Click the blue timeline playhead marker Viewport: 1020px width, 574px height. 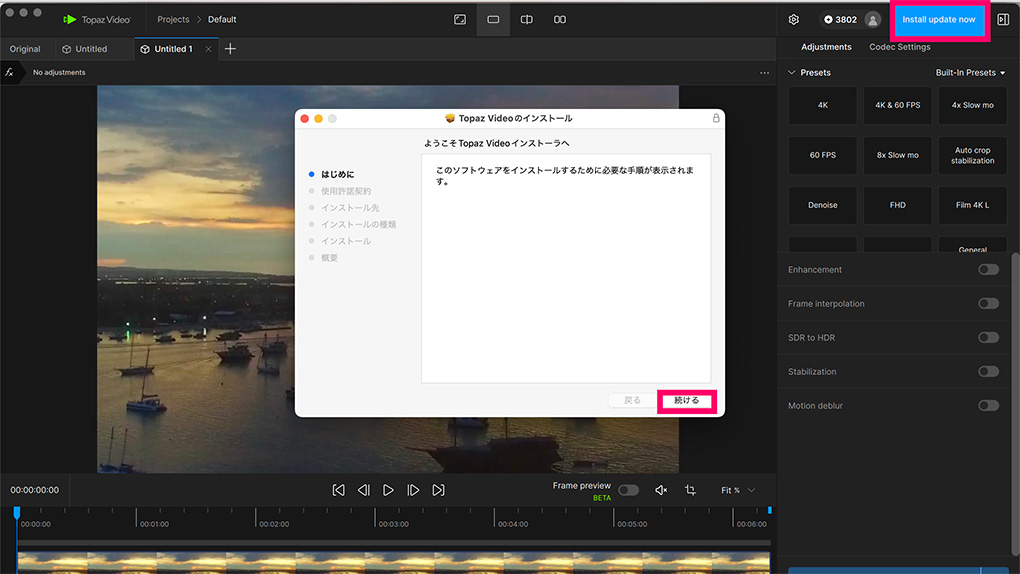17,513
